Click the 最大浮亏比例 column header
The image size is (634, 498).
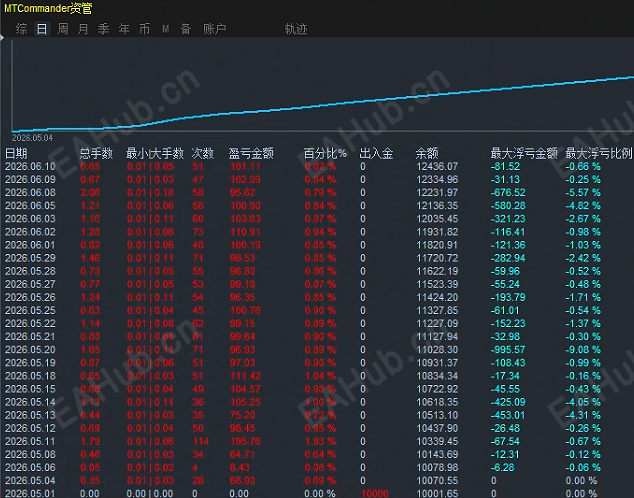599,153
